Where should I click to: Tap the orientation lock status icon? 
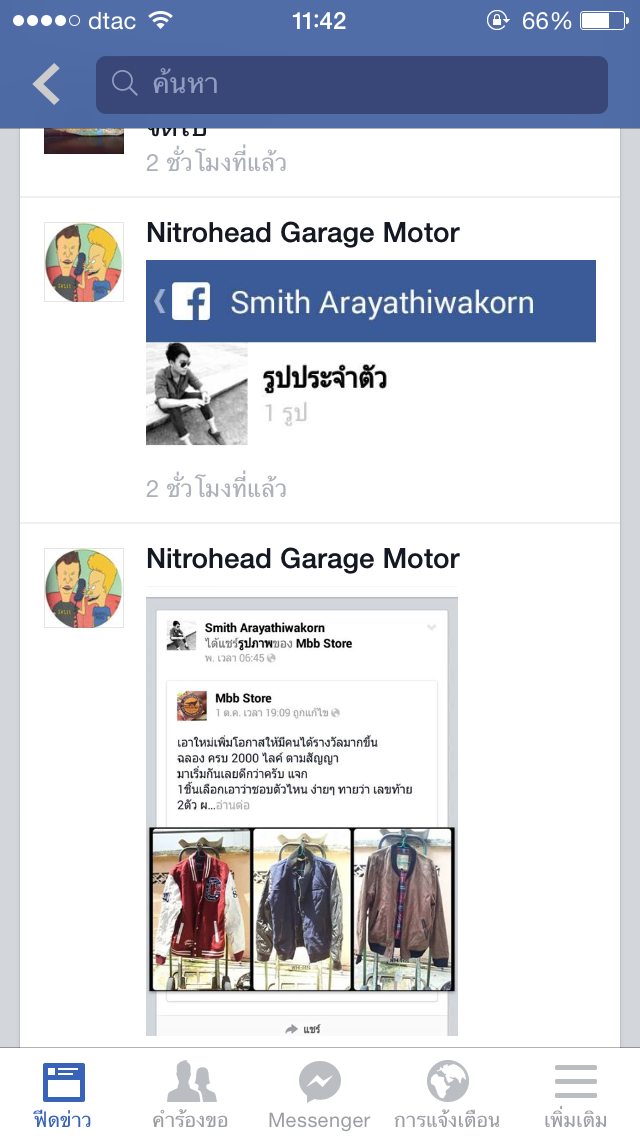[x=498, y=20]
